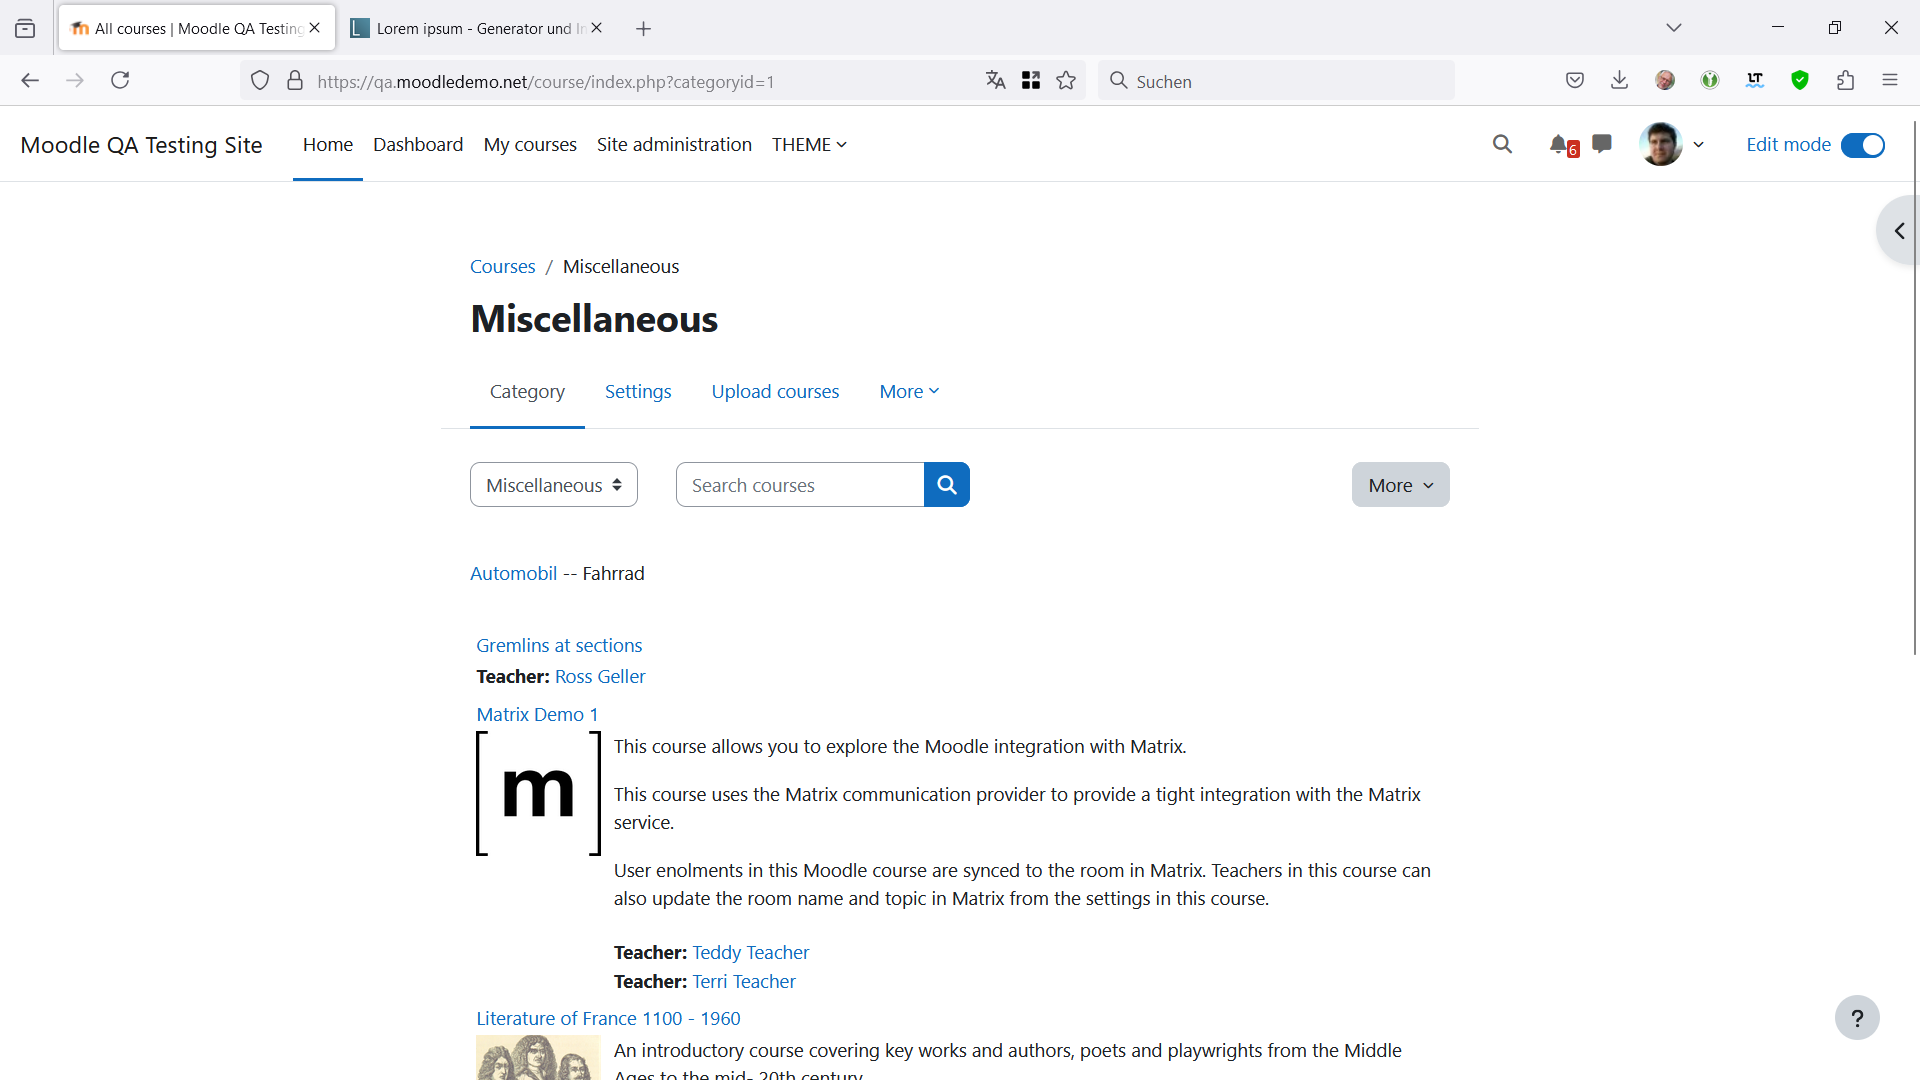1920x1080 pixels.
Task: Click the LanguageTool LT extension icon
Action: tap(1755, 81)
